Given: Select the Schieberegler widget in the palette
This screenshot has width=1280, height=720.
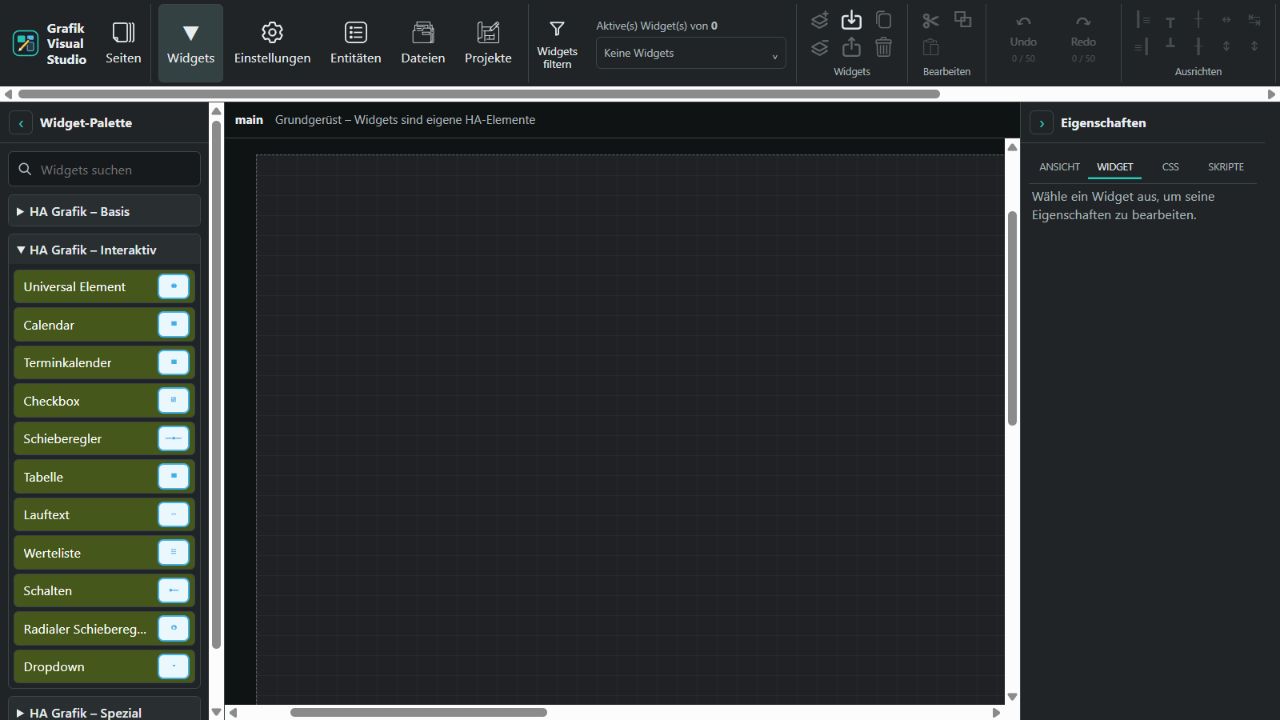Looking at the screenshot, I should (x=104, y=439).
